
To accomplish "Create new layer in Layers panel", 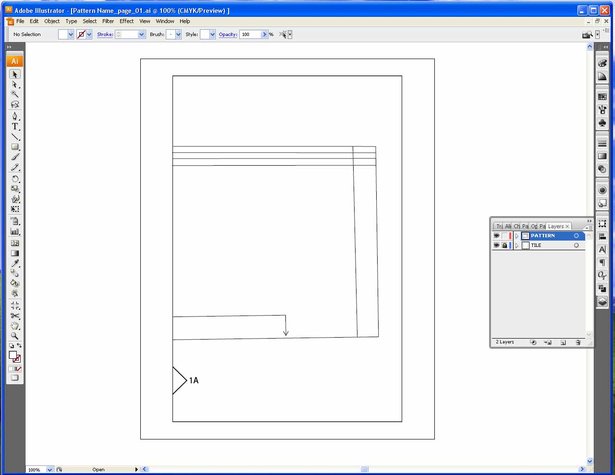I will coord(563,342).
